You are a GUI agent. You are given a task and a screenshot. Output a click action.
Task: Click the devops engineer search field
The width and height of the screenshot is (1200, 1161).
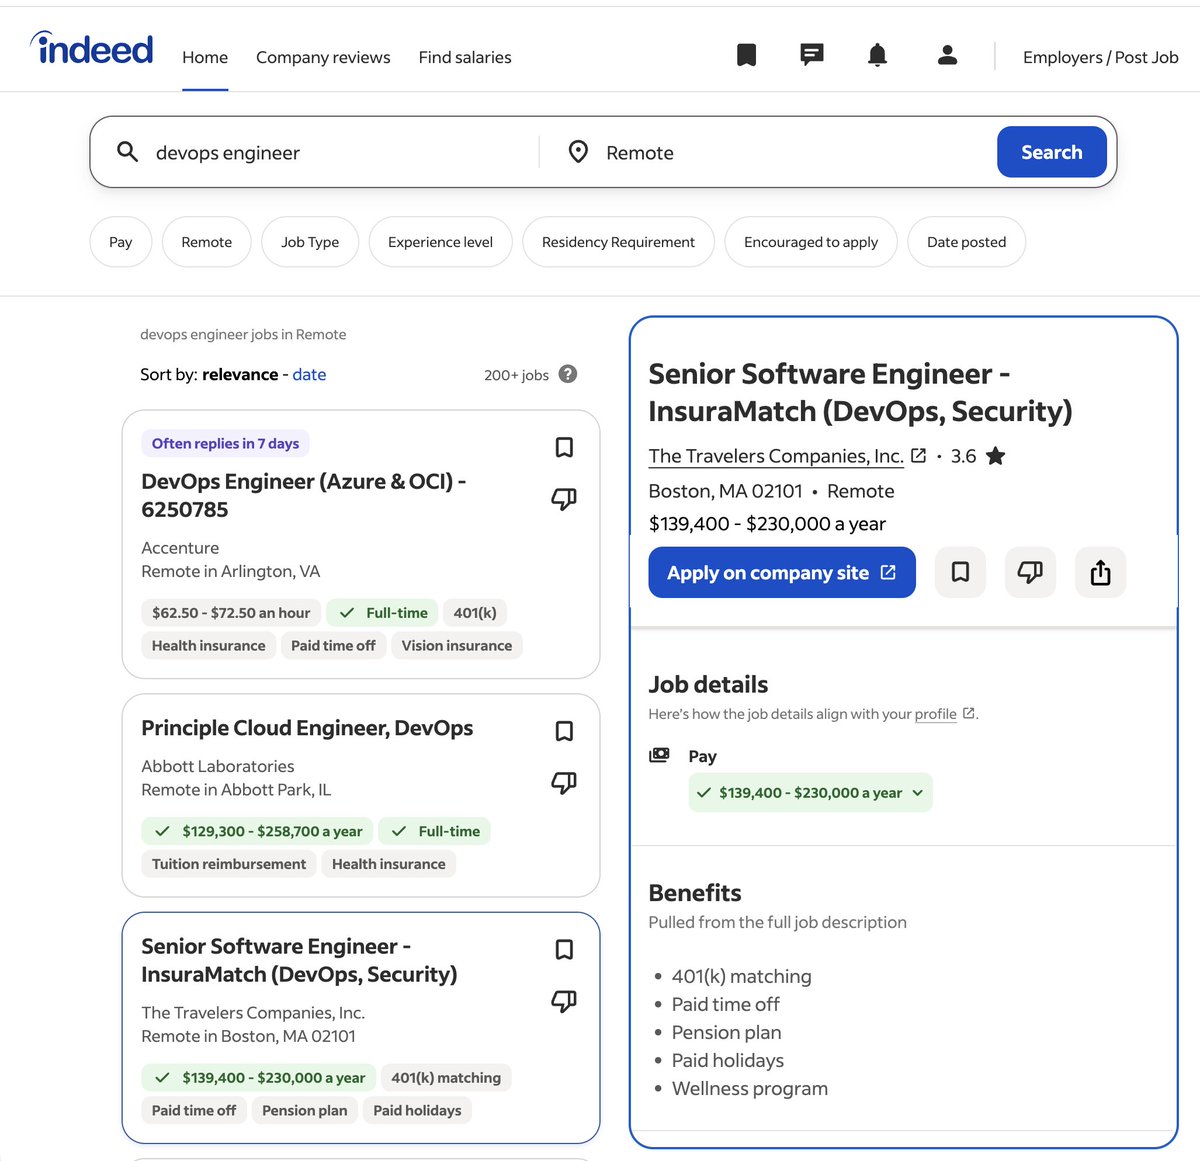tap(340, 152)
